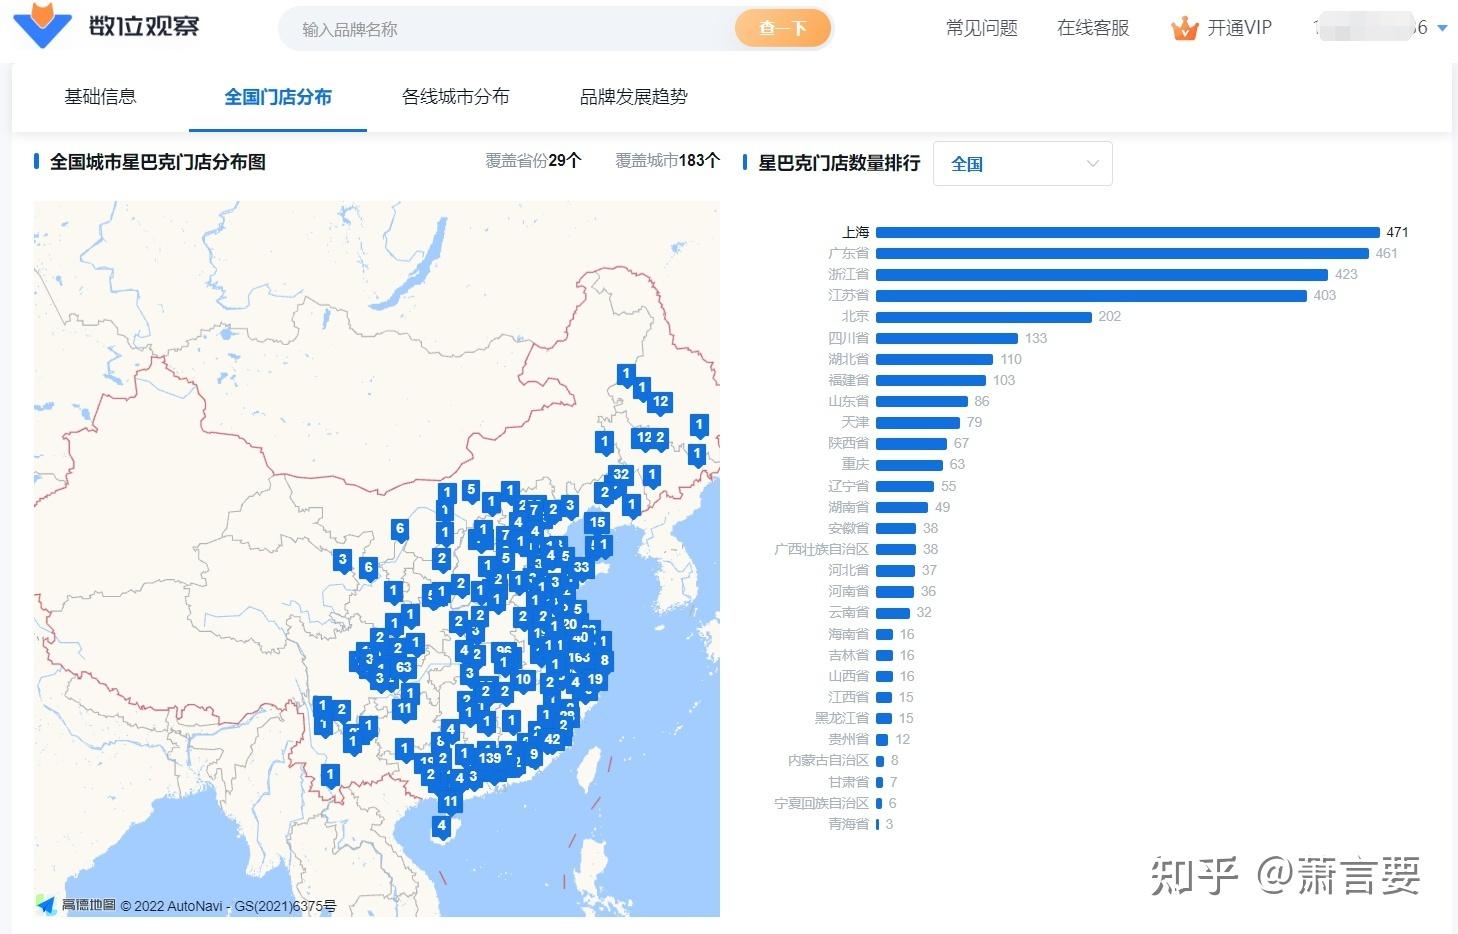
Task: Click the 宁夏回族自治区 label
Action: (821, 803)
